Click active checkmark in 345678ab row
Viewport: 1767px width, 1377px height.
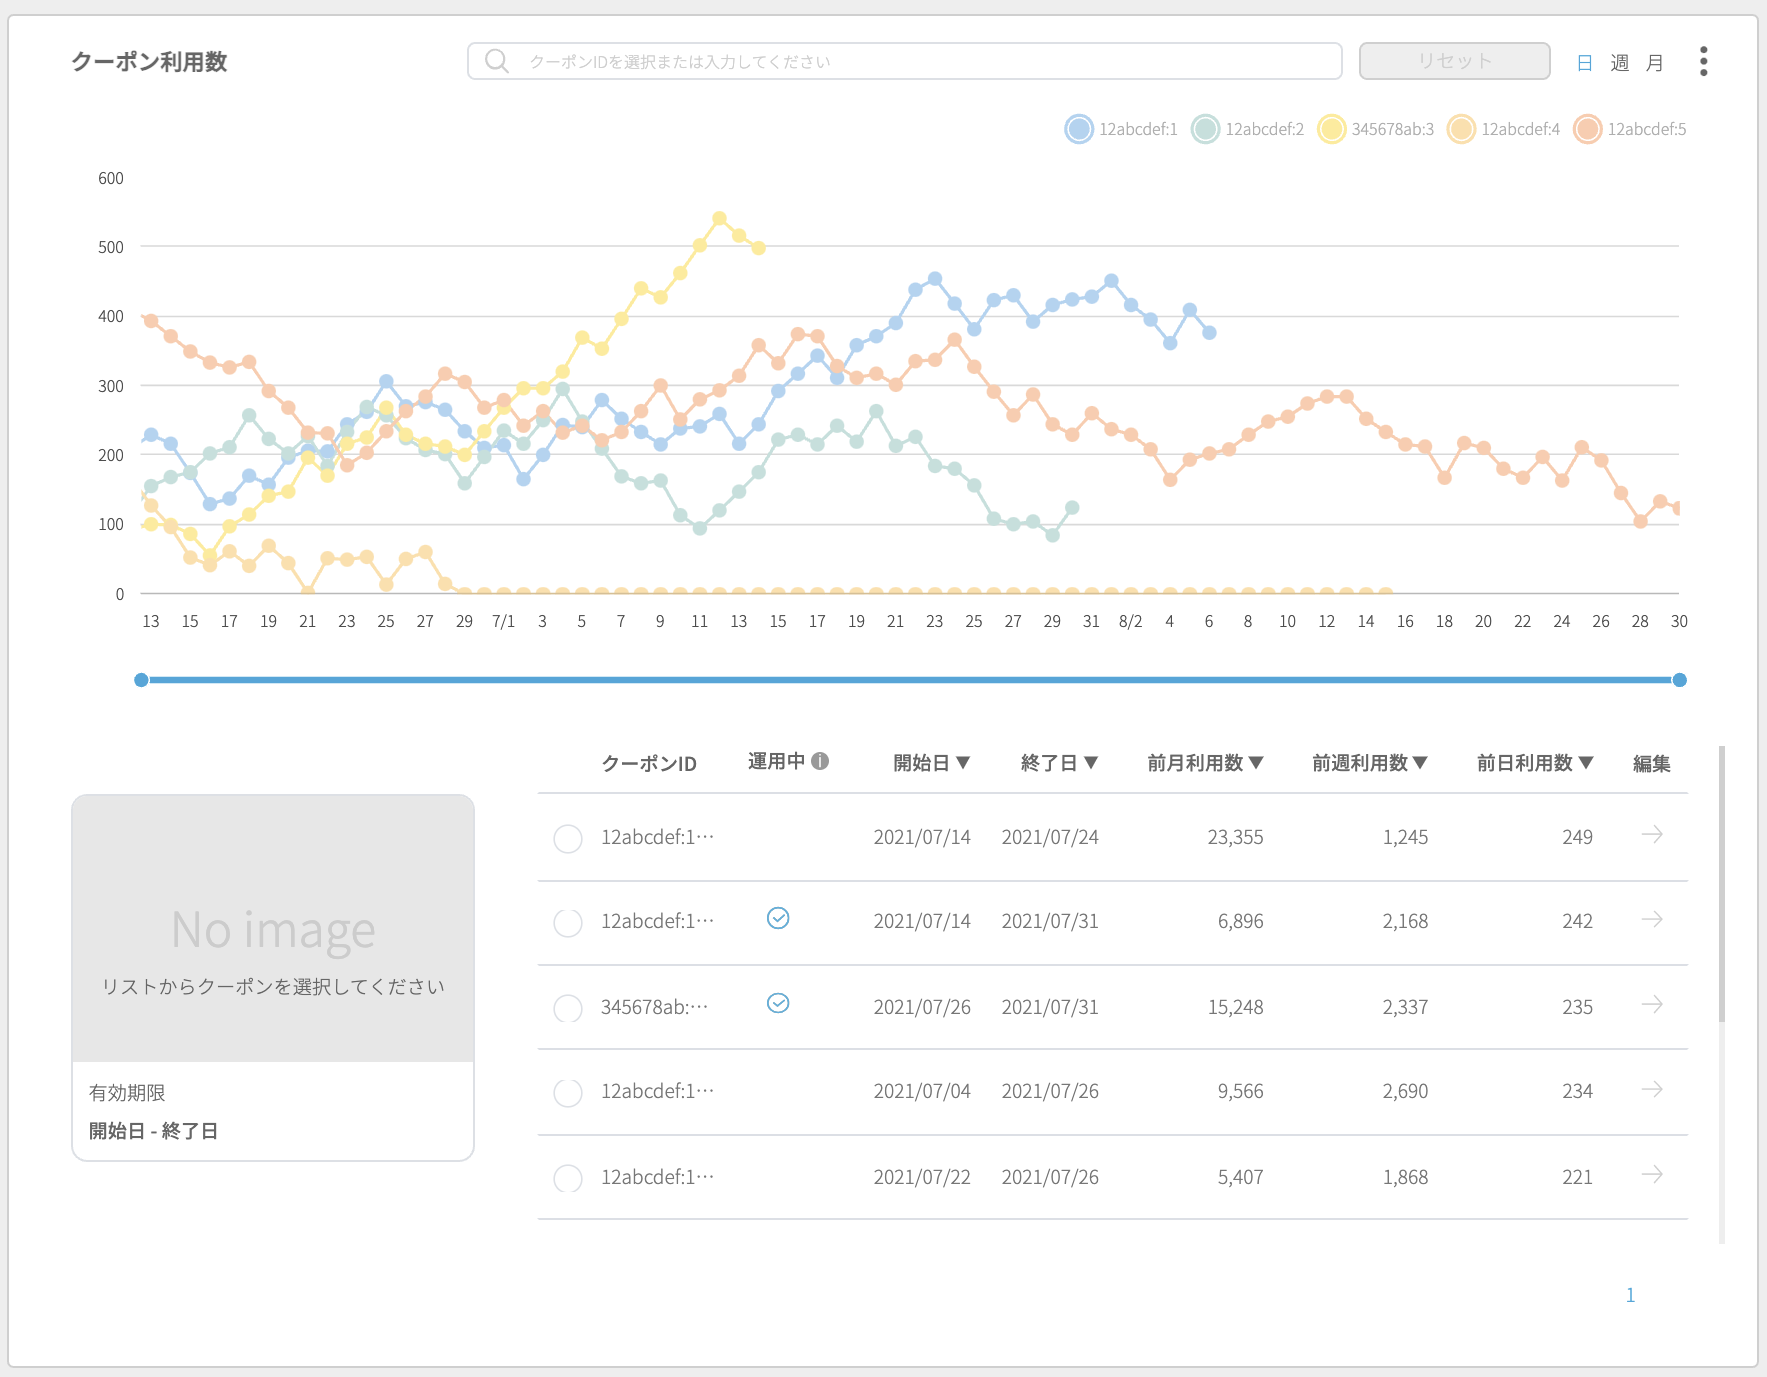click(x=778, y=1003)
